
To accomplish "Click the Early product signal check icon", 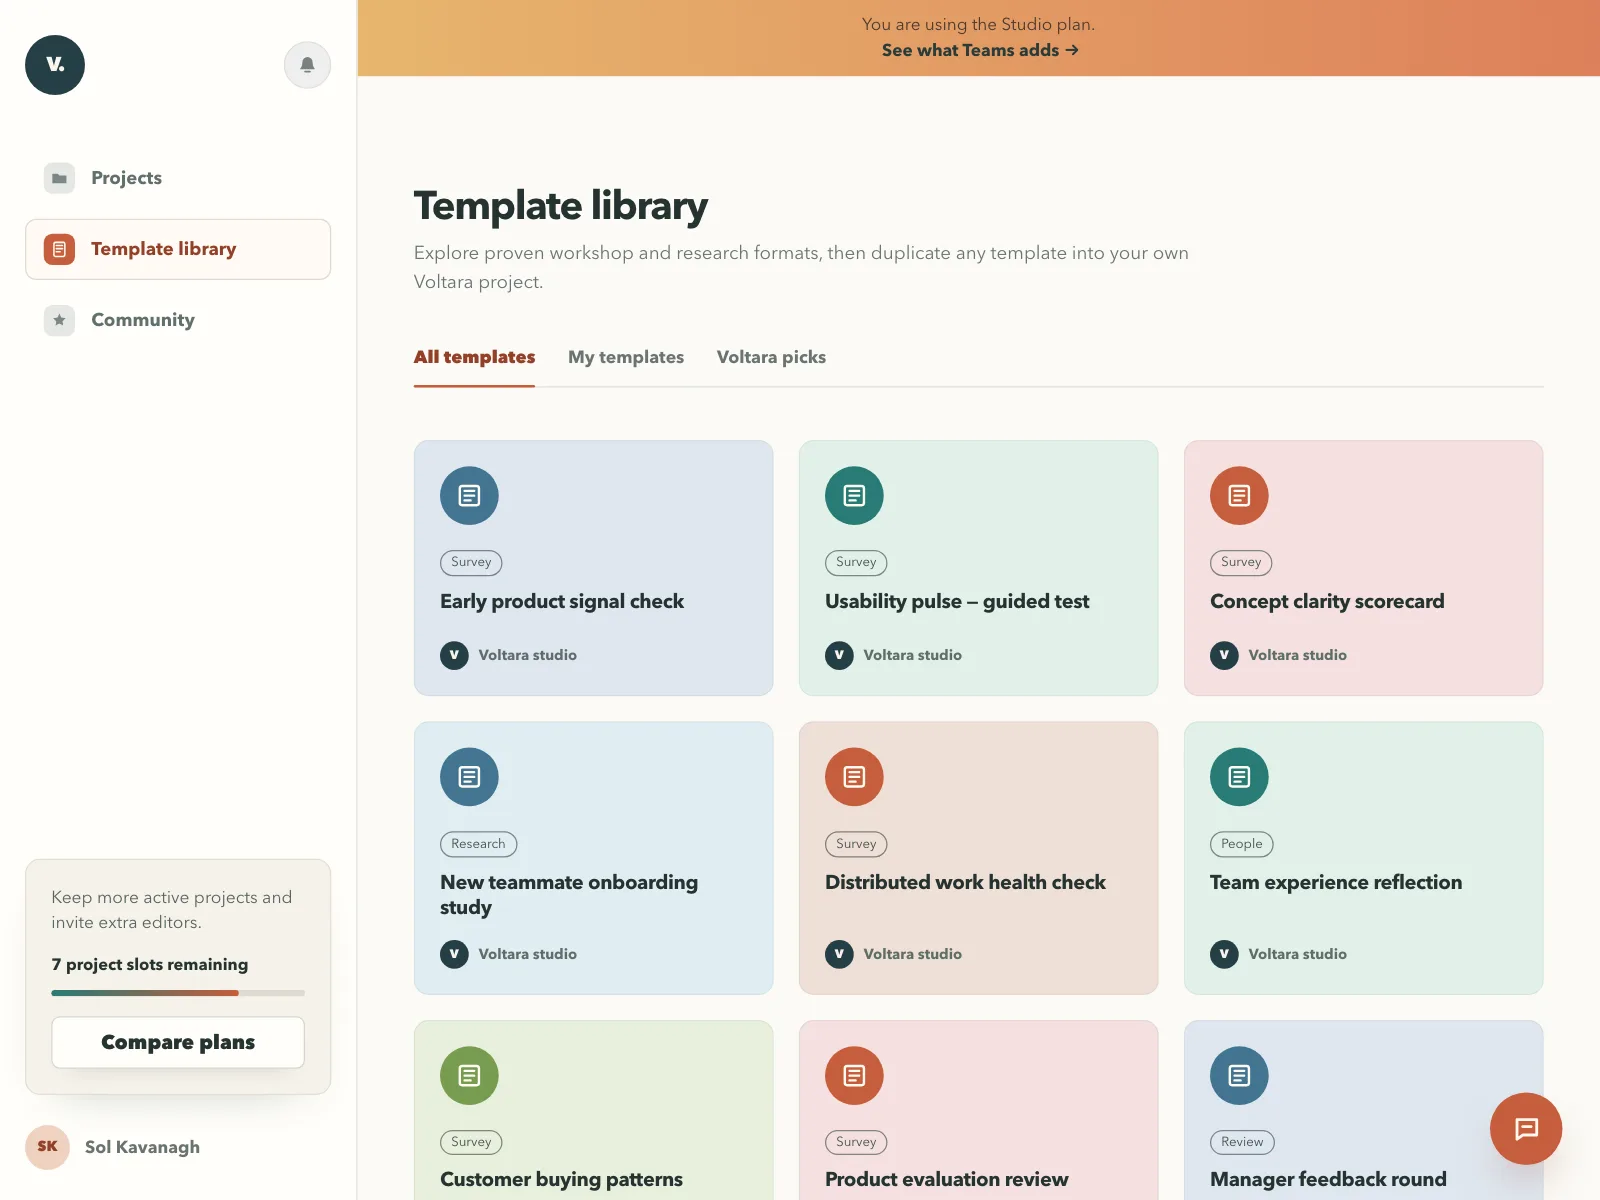I will pos(469,495).
